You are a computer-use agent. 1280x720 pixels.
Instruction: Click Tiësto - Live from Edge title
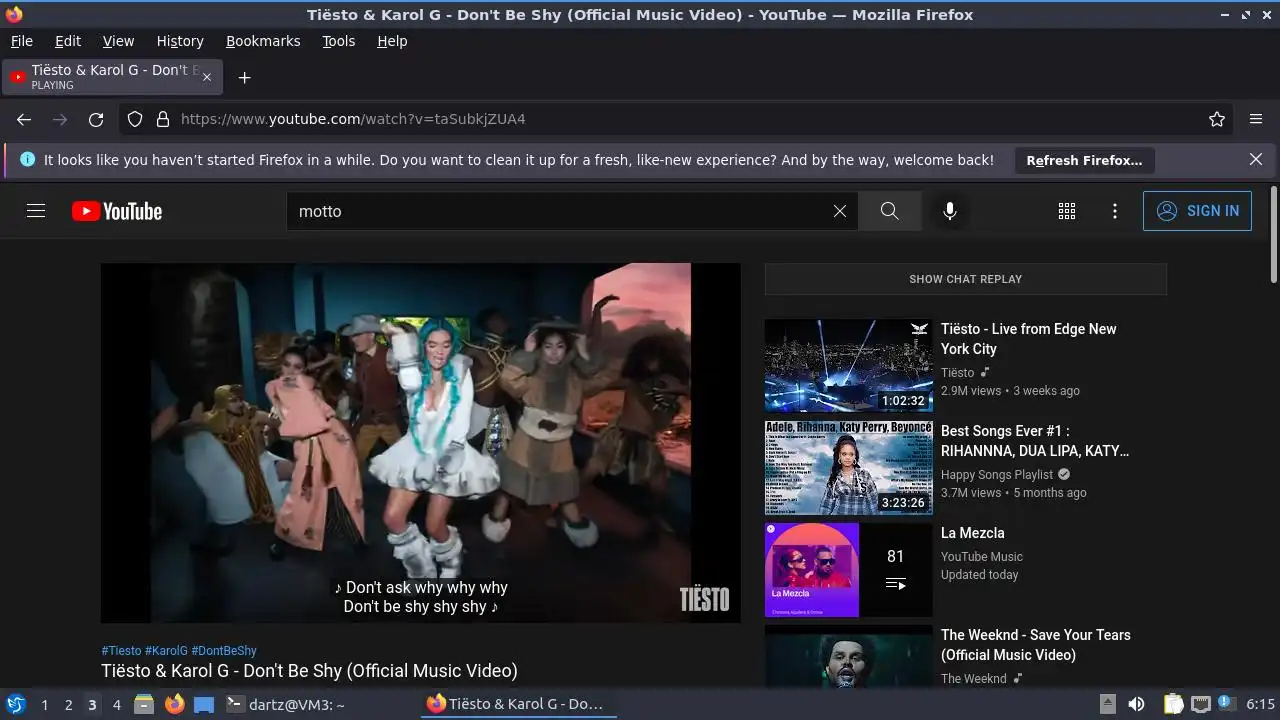[1029, 339]
